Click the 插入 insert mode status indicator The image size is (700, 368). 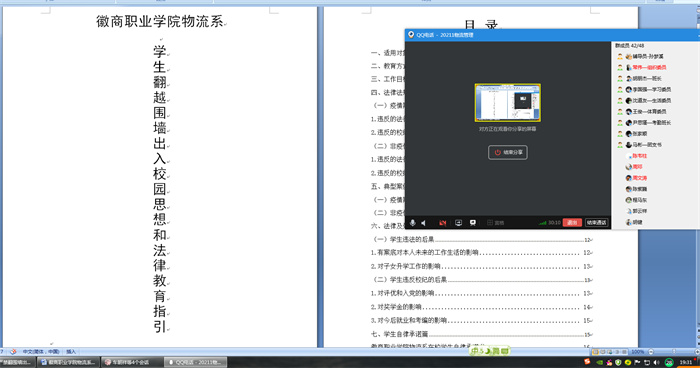tap(71, 351)
